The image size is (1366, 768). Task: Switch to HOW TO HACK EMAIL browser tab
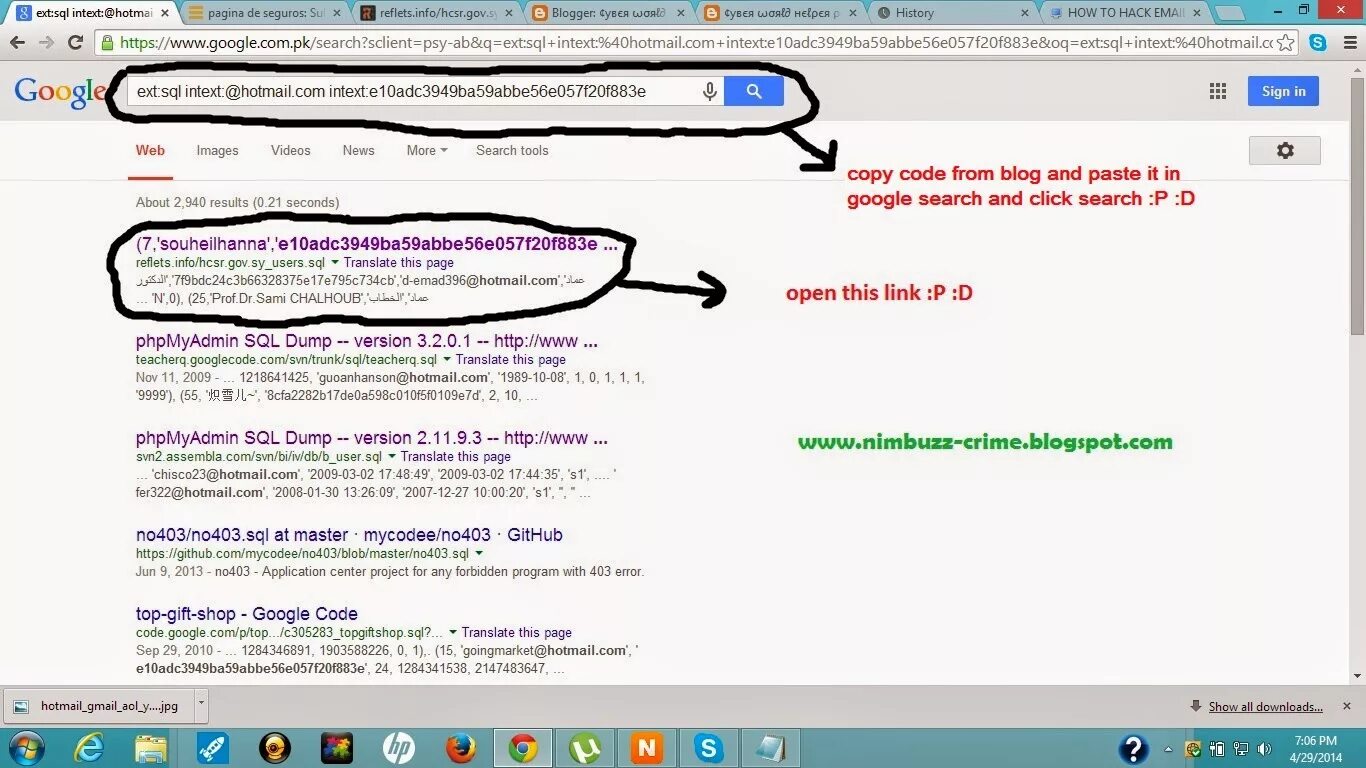1125,13
